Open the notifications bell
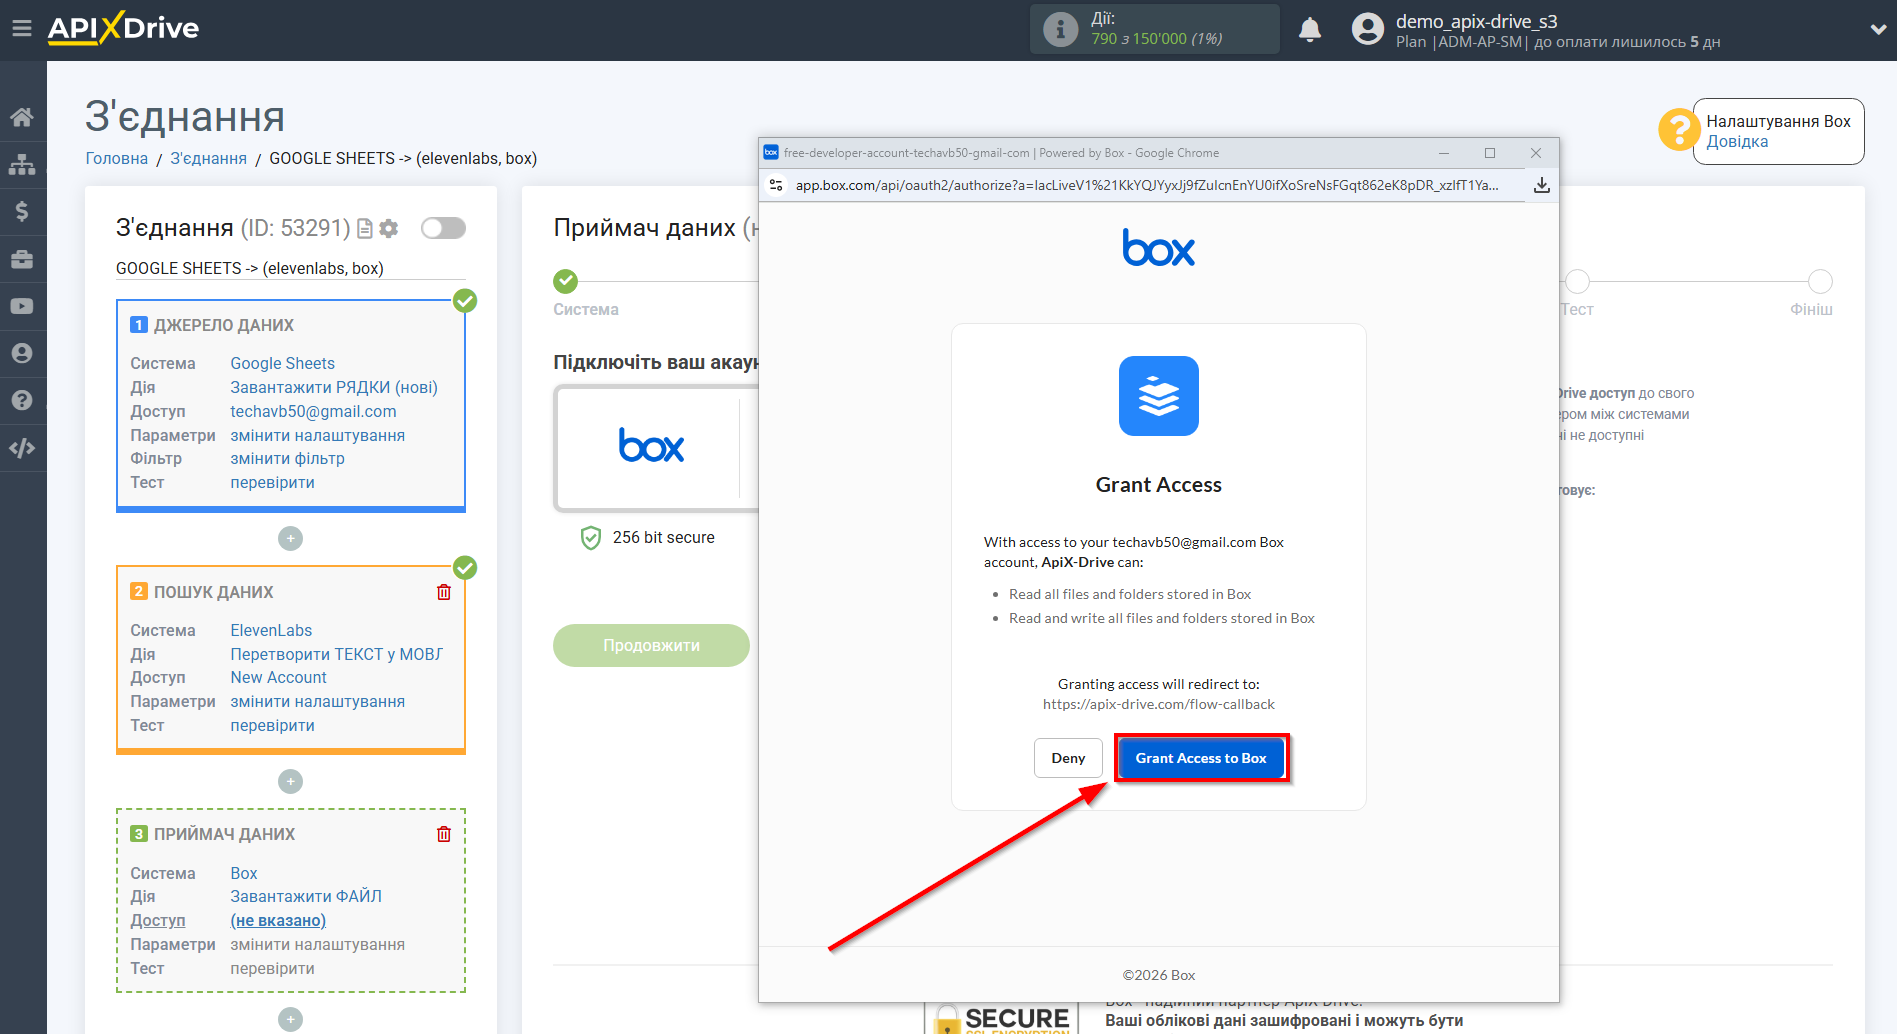Screen dimensions: 1897x1034 [1310, 29]
